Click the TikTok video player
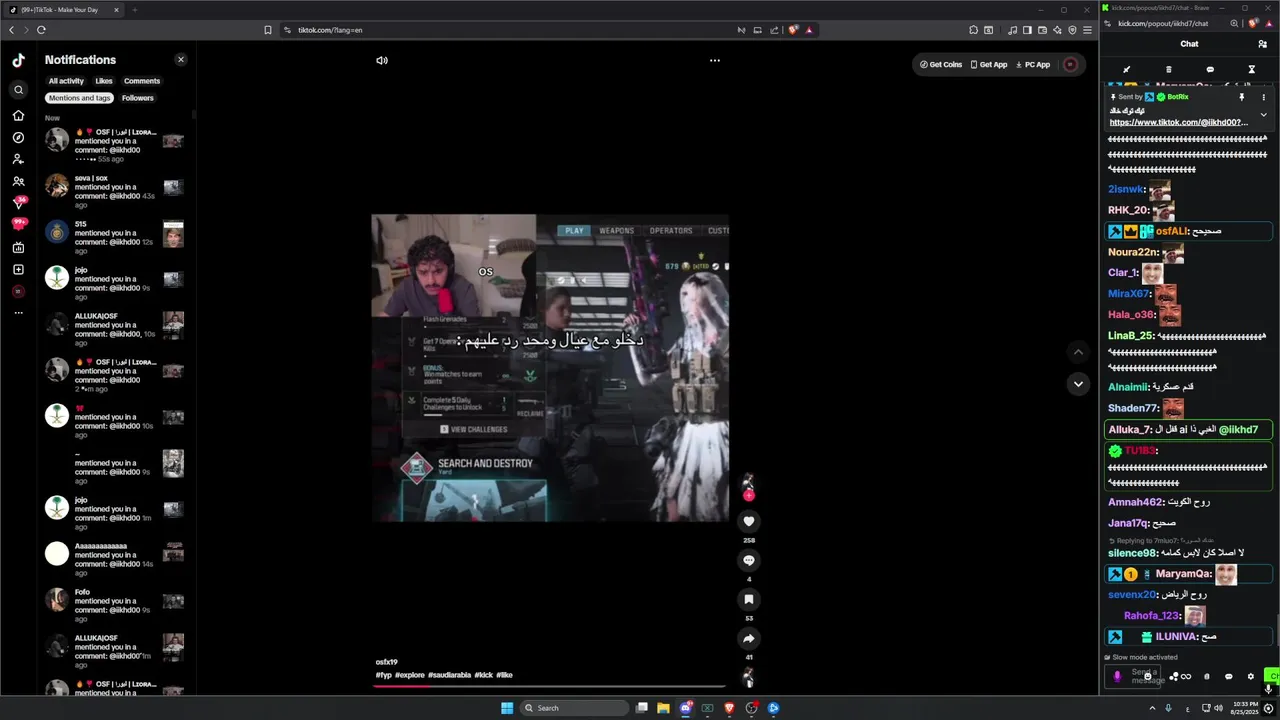This screenshot has height=720, width=1280. [x=550, y=368]
